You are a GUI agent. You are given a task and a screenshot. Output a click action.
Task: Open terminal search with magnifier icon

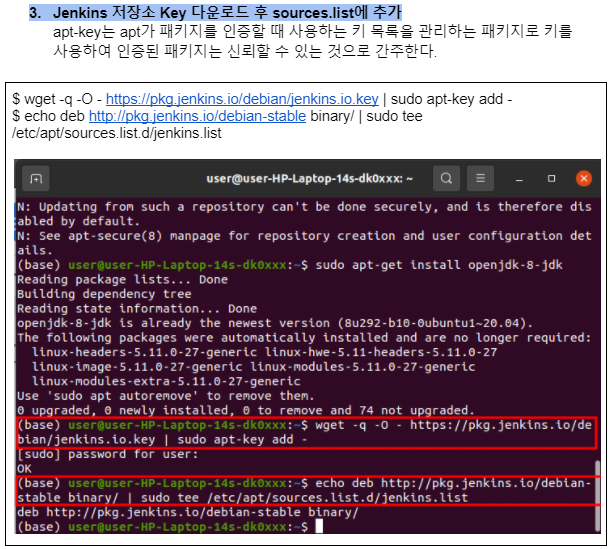(x=446, y=178)
